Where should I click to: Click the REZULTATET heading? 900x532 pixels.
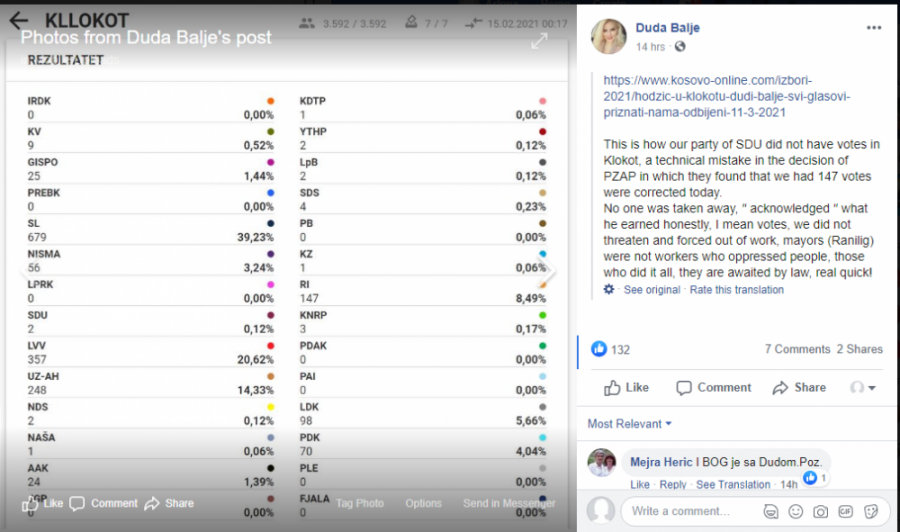(x=65, y=60)
